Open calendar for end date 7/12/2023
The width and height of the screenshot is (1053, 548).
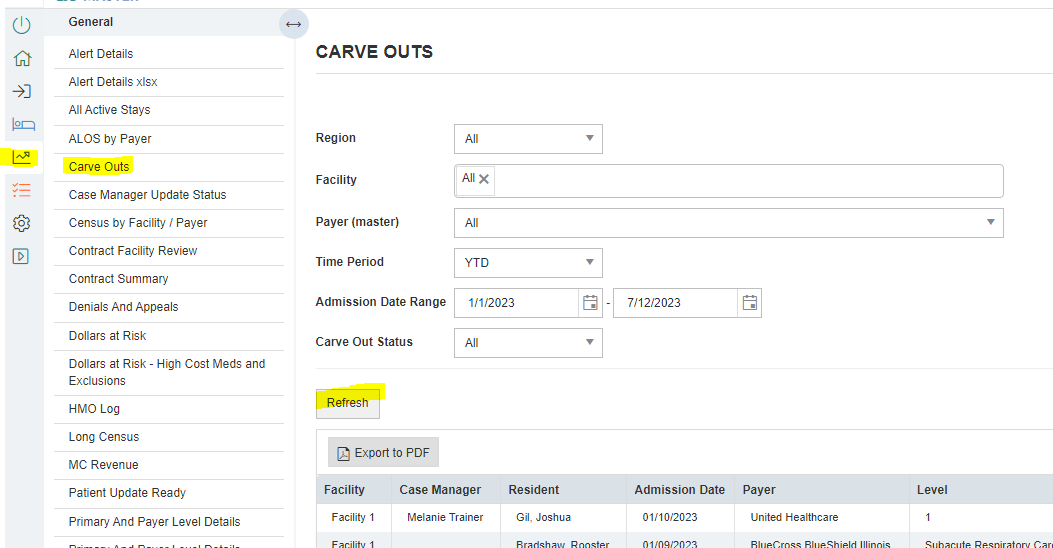[749, 303]
